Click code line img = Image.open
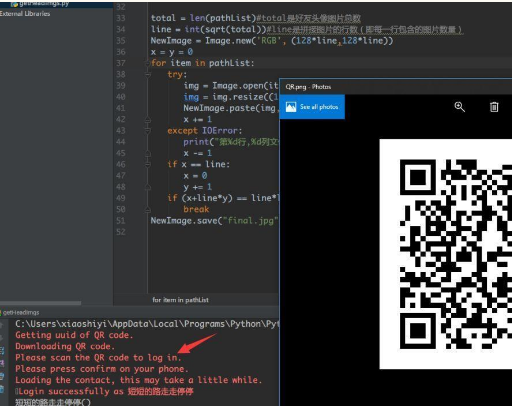 click(231, 86)
